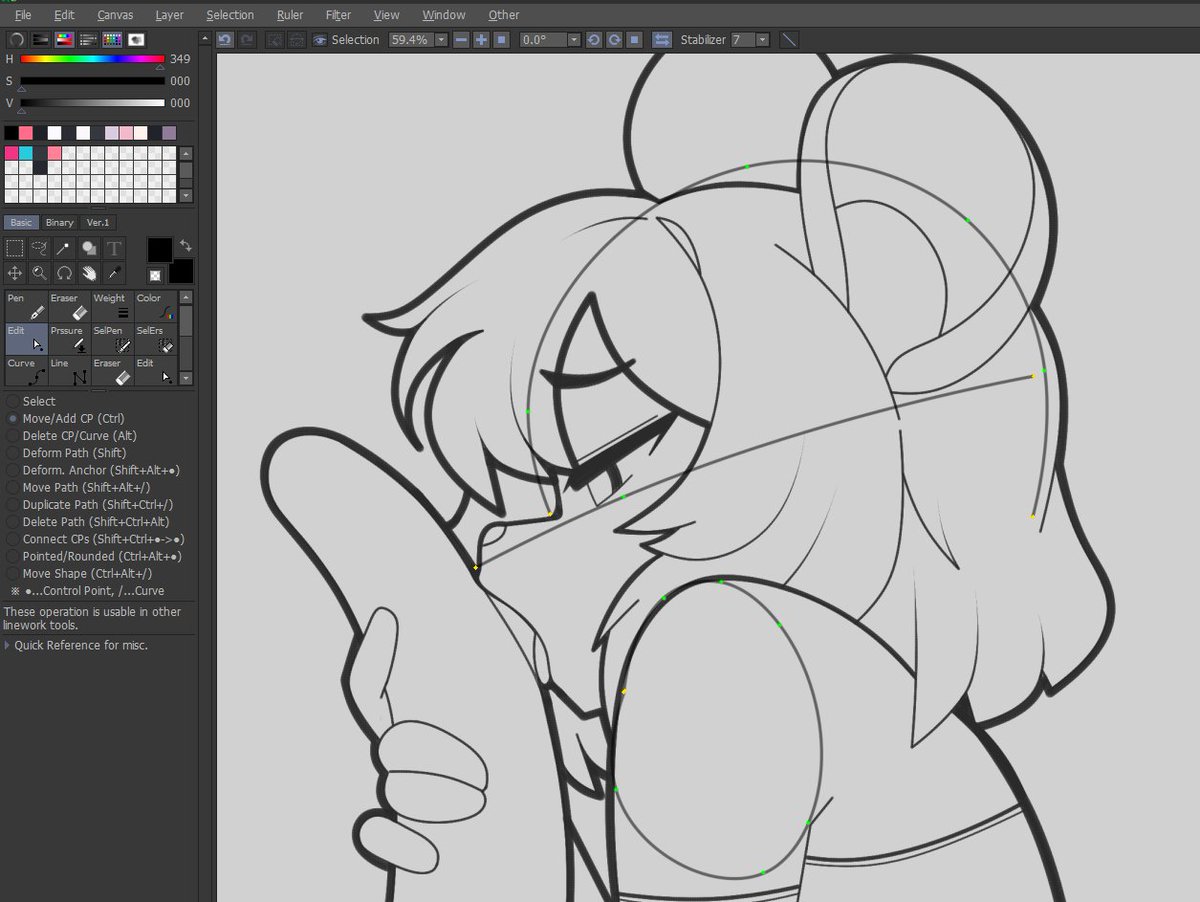Choose Duplicate Path option
This screenshot has height=902, width=1200.
[x=90, y=505]
